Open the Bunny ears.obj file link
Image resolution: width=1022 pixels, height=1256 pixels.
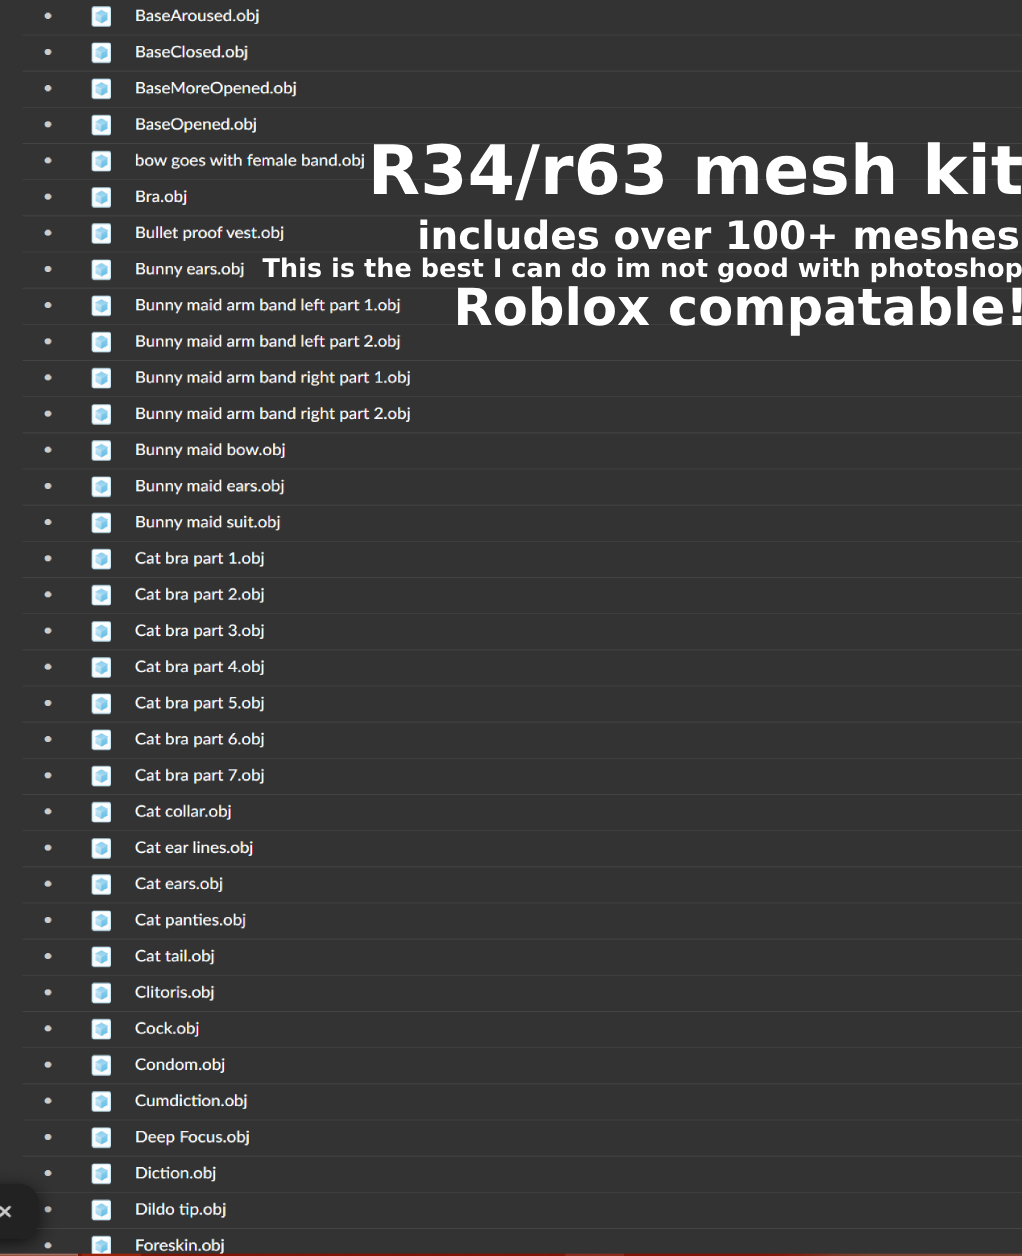click(190, 269)
